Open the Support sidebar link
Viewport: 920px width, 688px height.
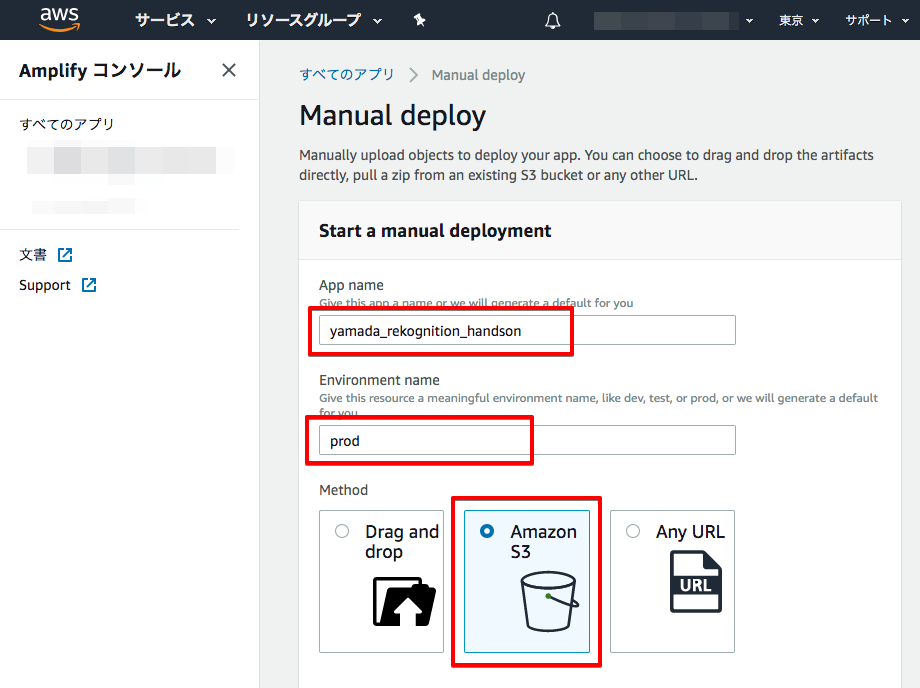[45, 285]
